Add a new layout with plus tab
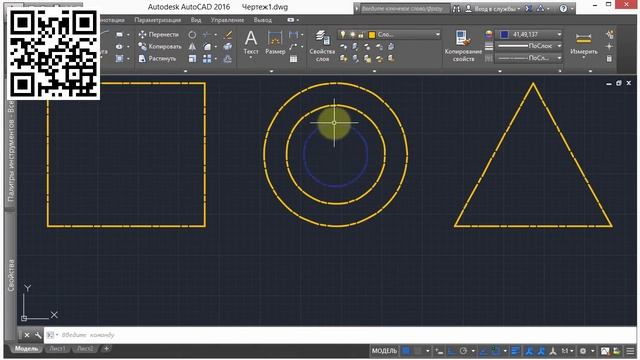This screenshot has width=640, height=360. coord(106,349)
